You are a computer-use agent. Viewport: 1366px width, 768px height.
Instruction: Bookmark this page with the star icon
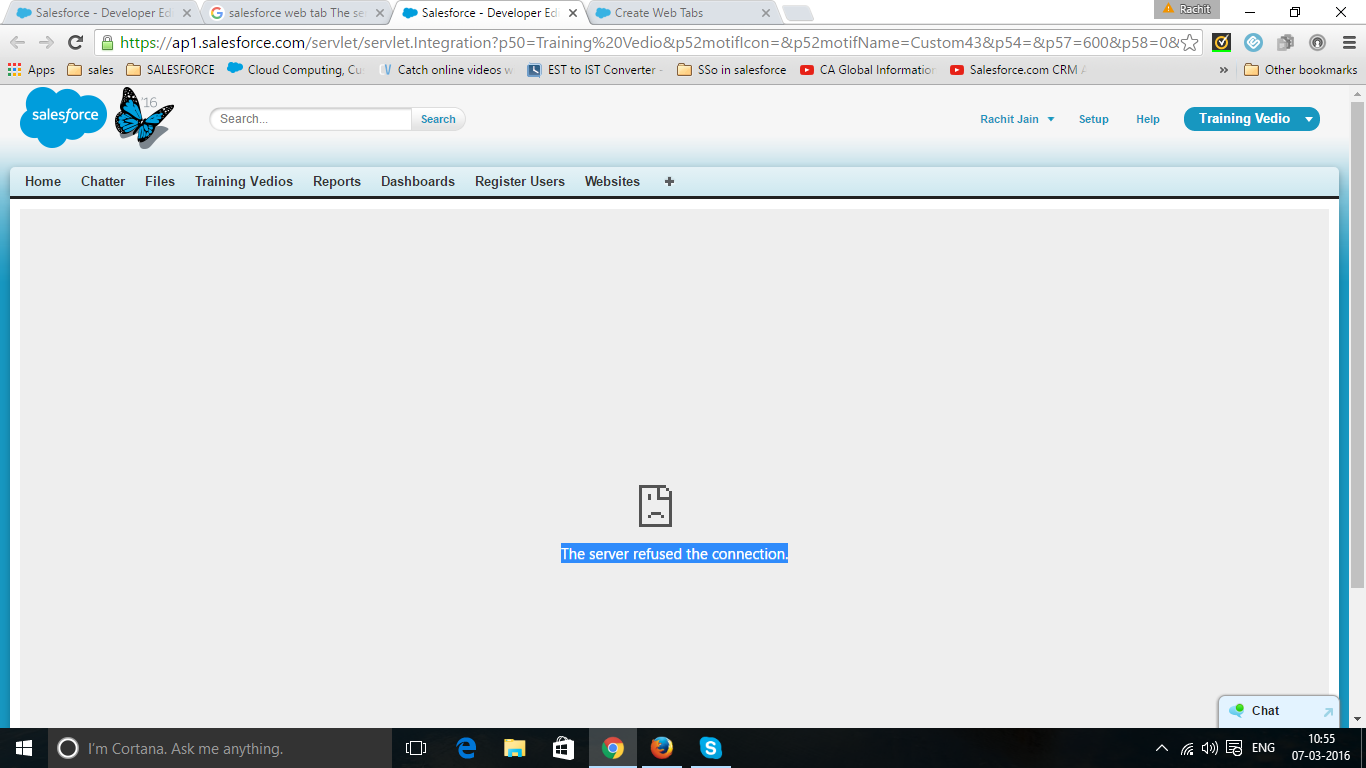point(1188,43)
